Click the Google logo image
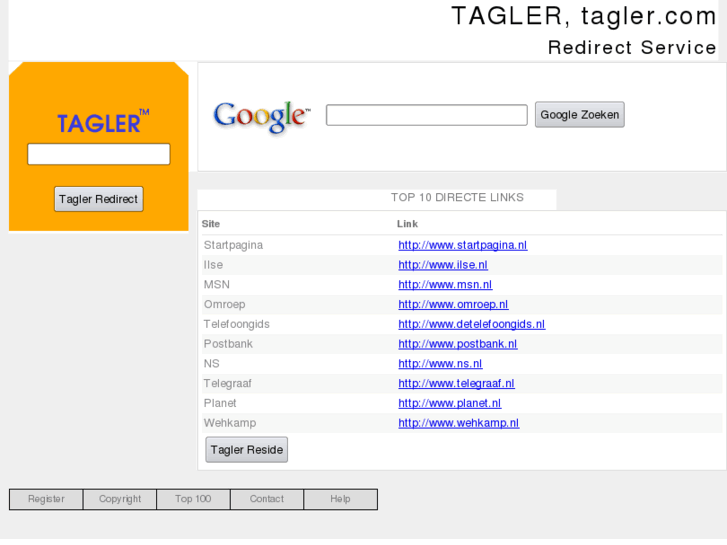 [x=262, y=117]
